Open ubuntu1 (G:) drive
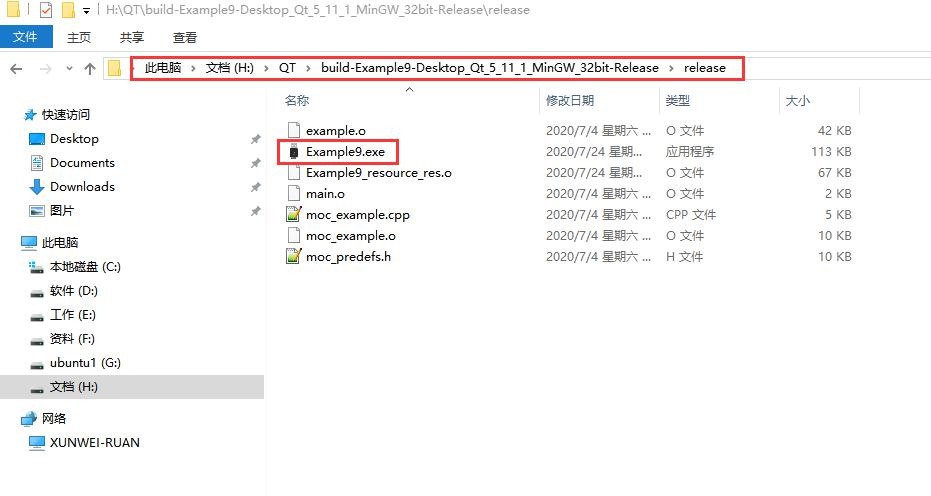The height and width of the screenshot is (496, 931). [x=86, y=362]
